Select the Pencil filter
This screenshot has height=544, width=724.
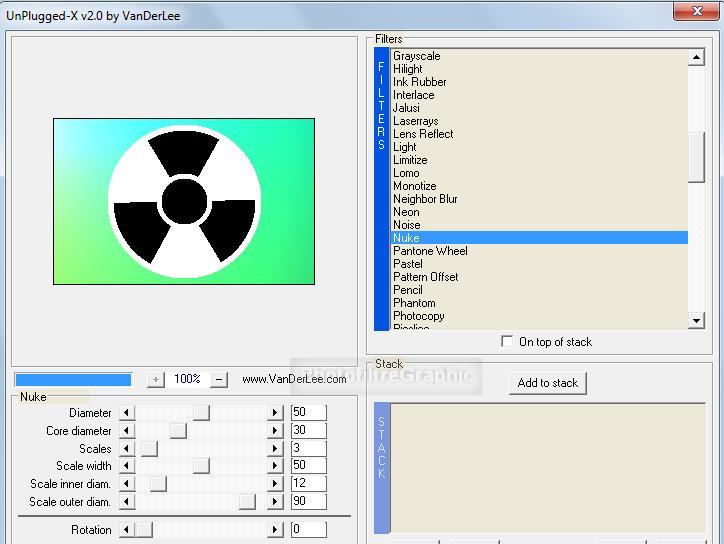tap(539, 290)
